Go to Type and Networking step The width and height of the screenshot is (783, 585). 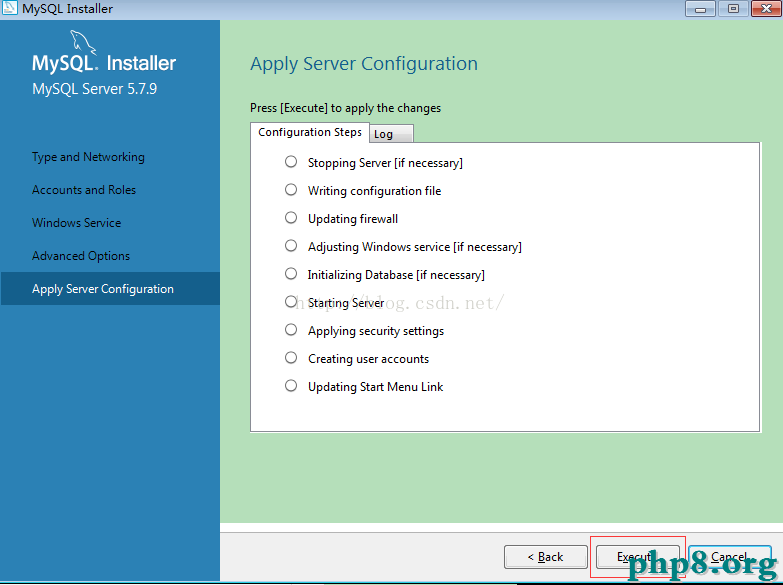pyautogui.click(x=88, y=157)
